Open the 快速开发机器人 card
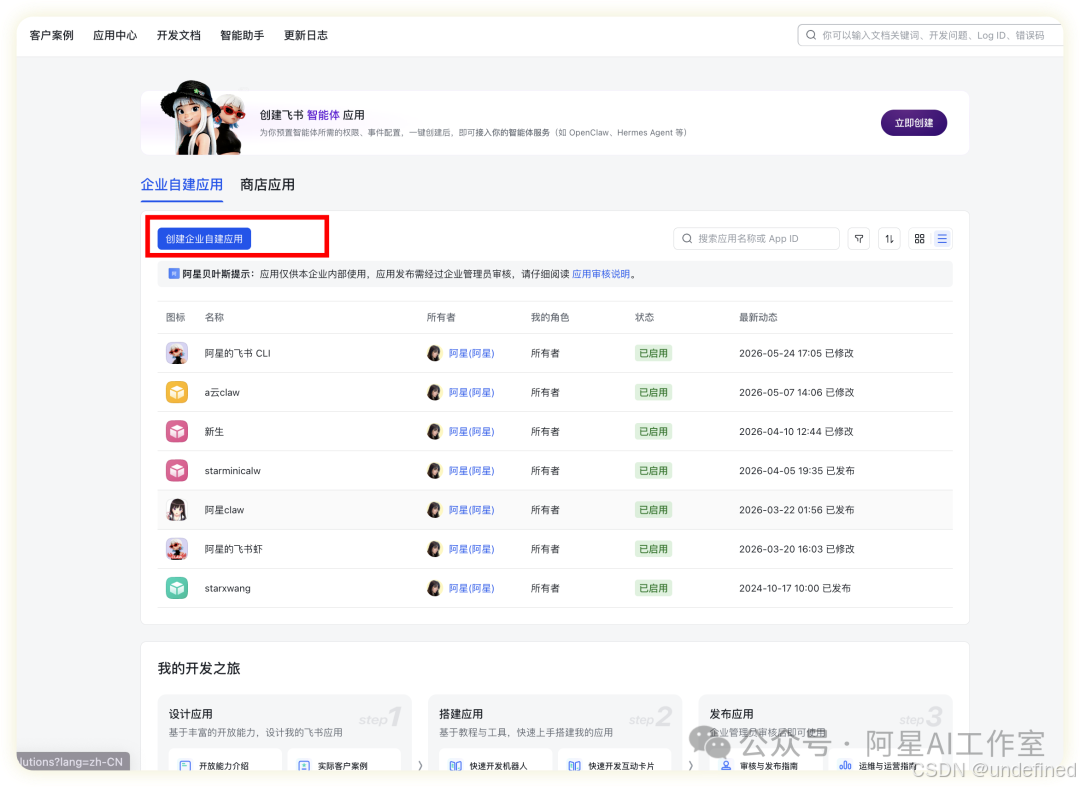This screenshot has height=787, width=1080. [x=495, y=760]
